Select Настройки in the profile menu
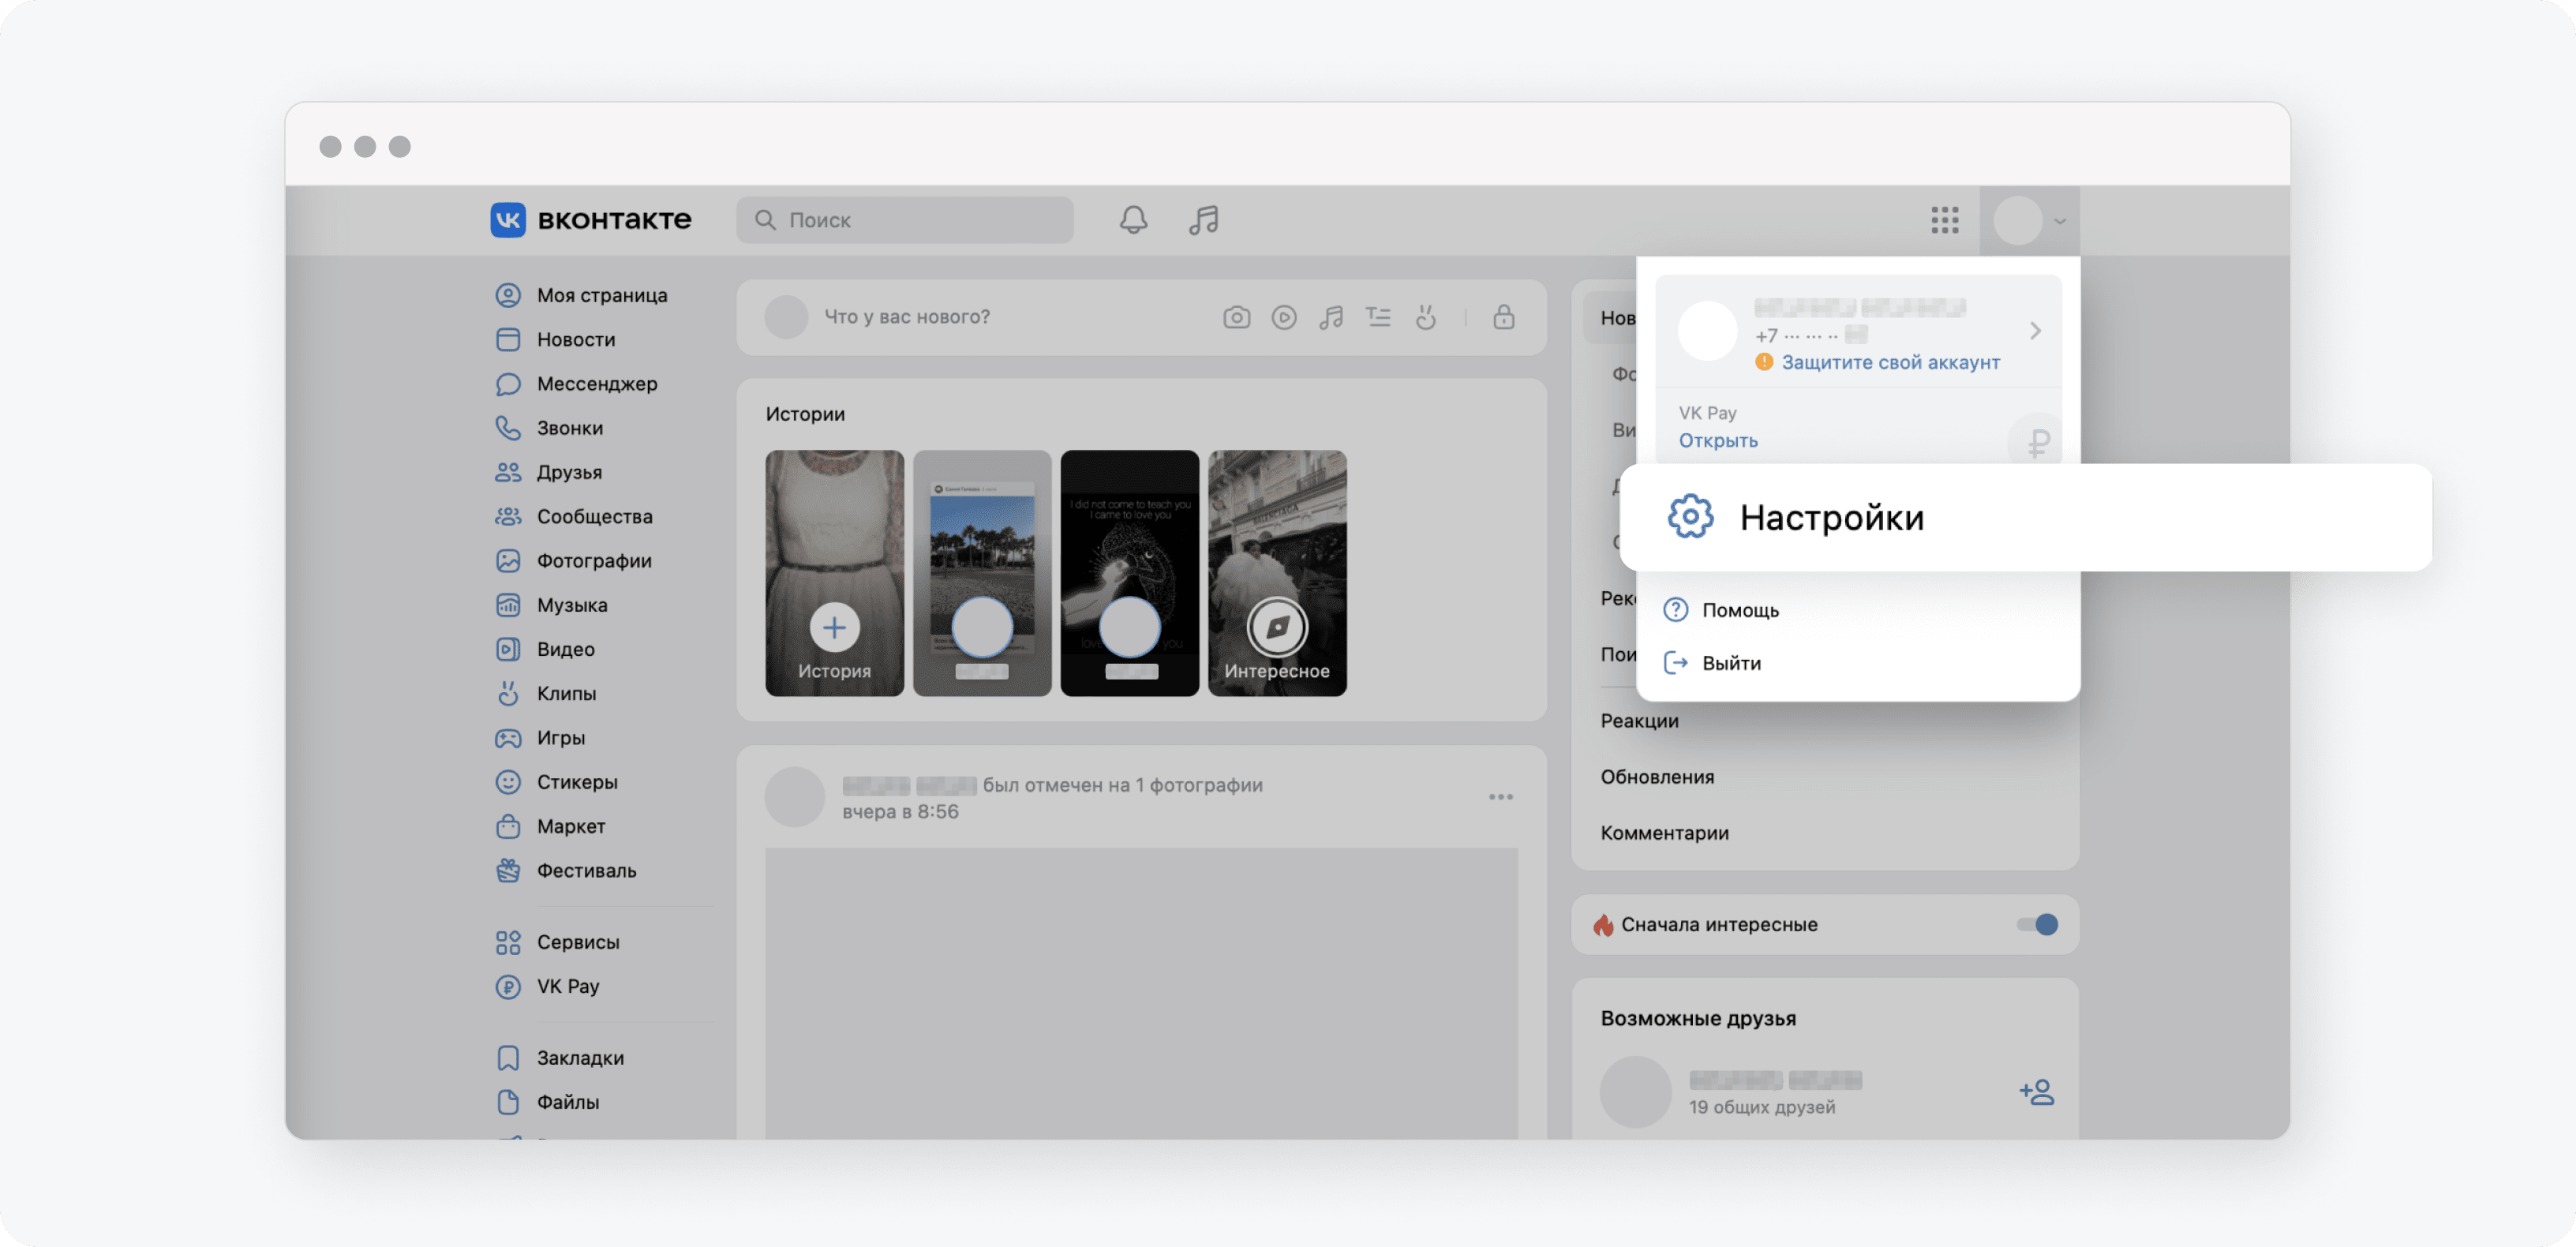 tap(1830, 517)
